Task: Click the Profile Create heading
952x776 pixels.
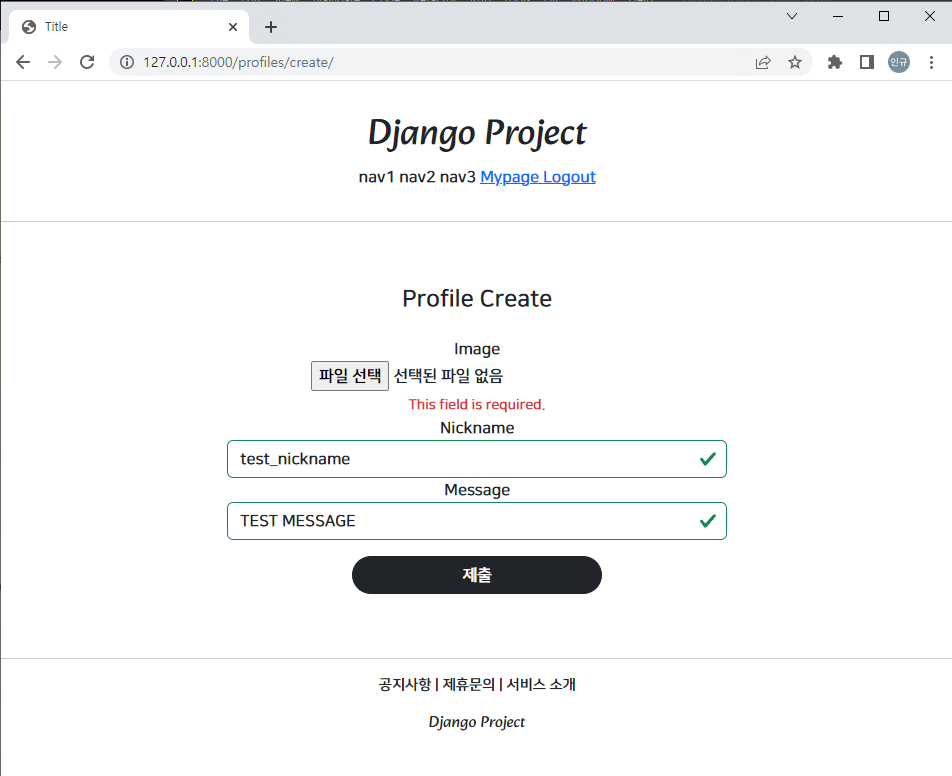Action: point(477,299)
